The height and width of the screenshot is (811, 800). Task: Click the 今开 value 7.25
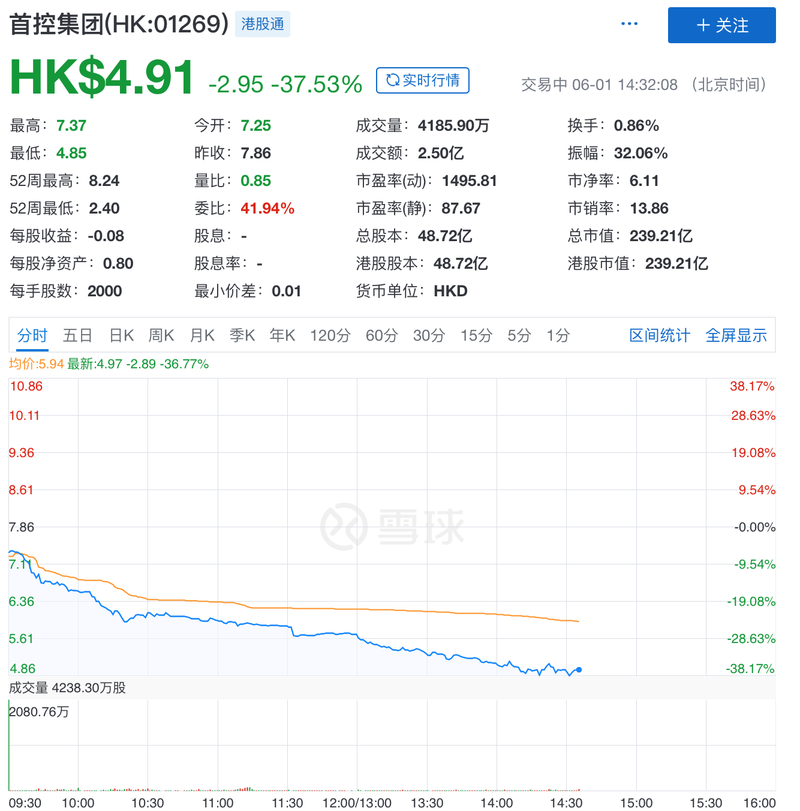pos(255,126)
